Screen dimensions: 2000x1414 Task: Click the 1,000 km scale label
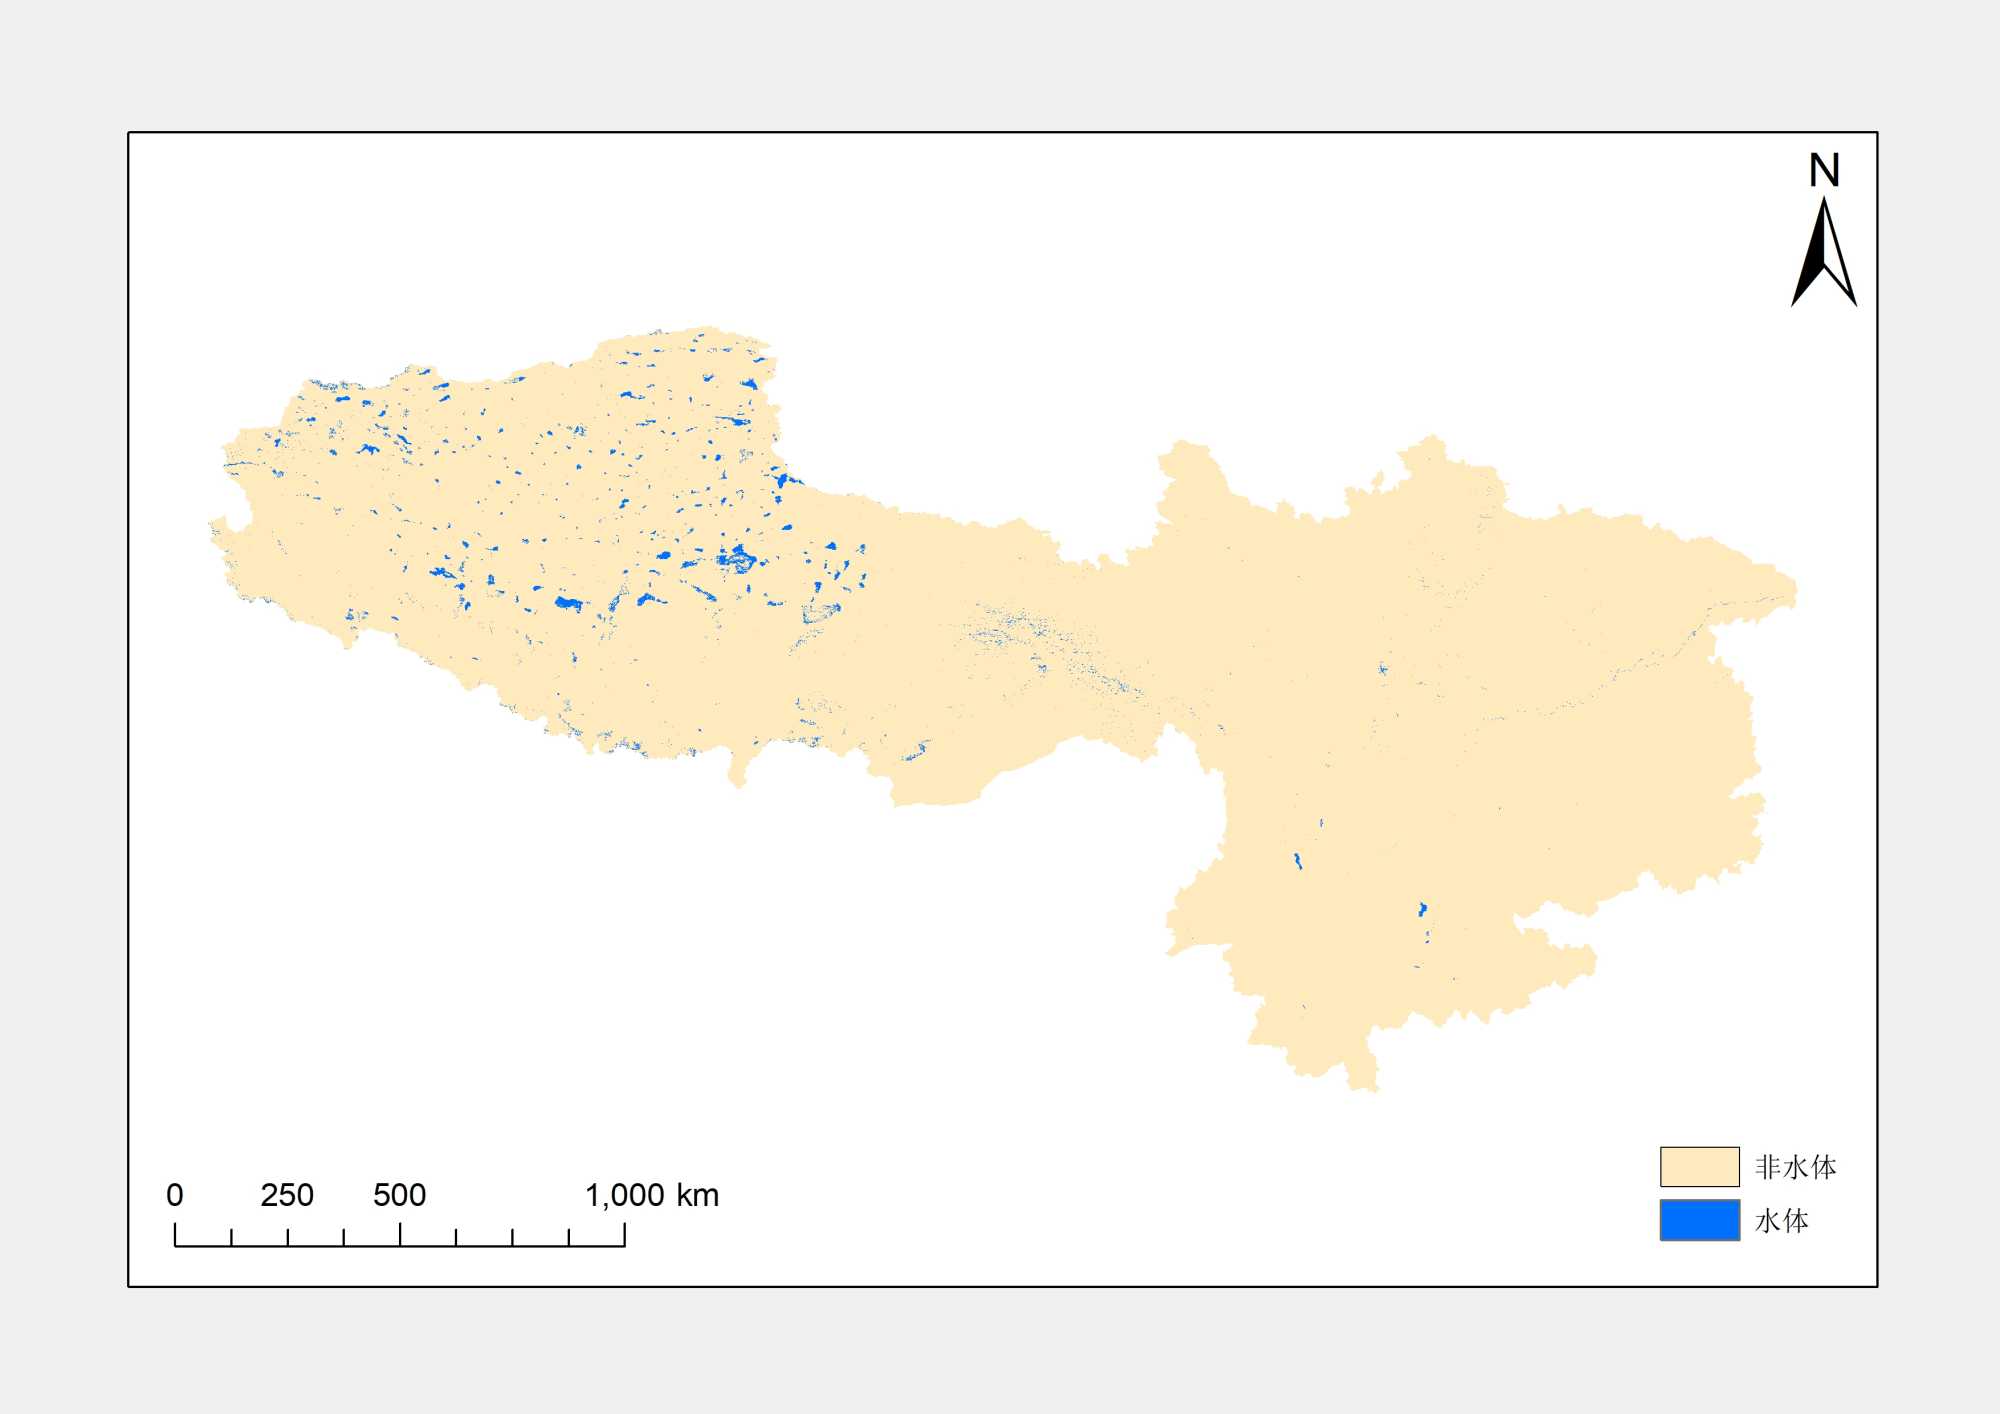pyautogui.click(x=651, y=1195)
